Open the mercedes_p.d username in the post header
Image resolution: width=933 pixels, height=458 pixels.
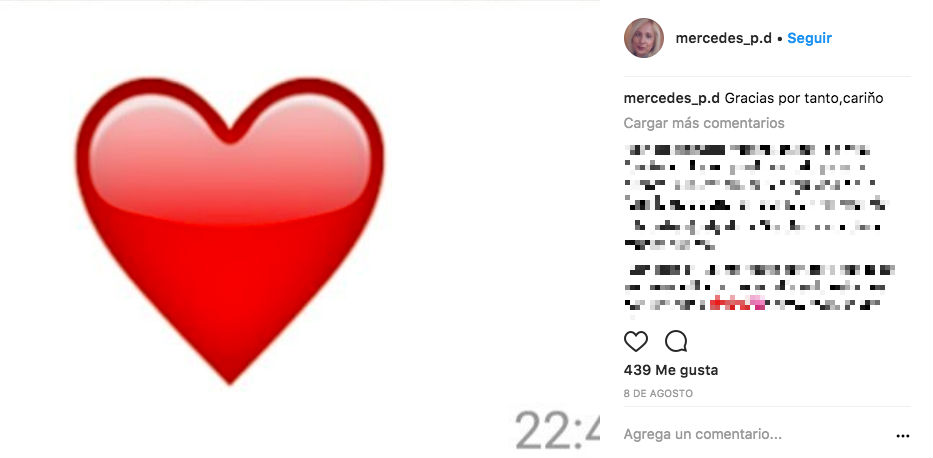[x=723, y=39]
